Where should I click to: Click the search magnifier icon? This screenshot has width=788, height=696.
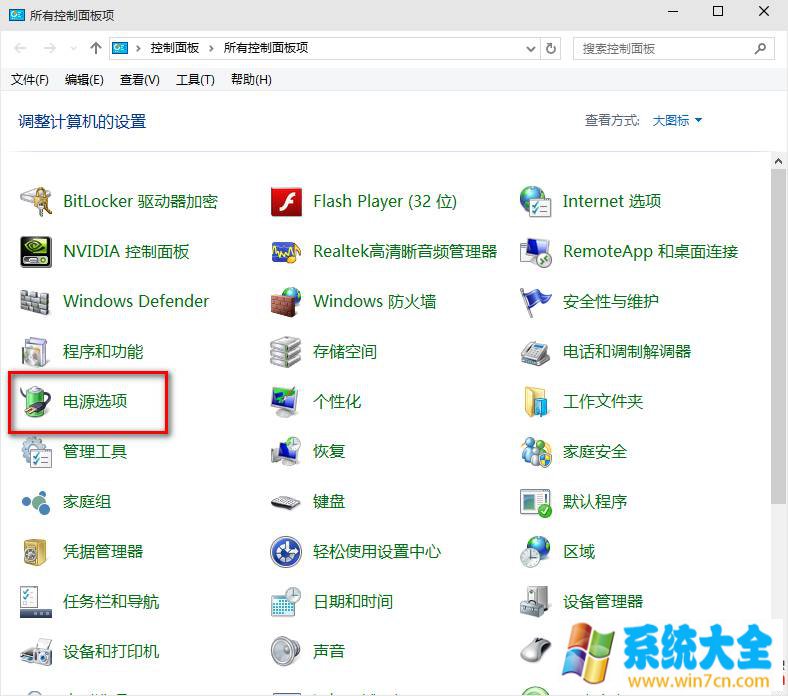point(760,49)
